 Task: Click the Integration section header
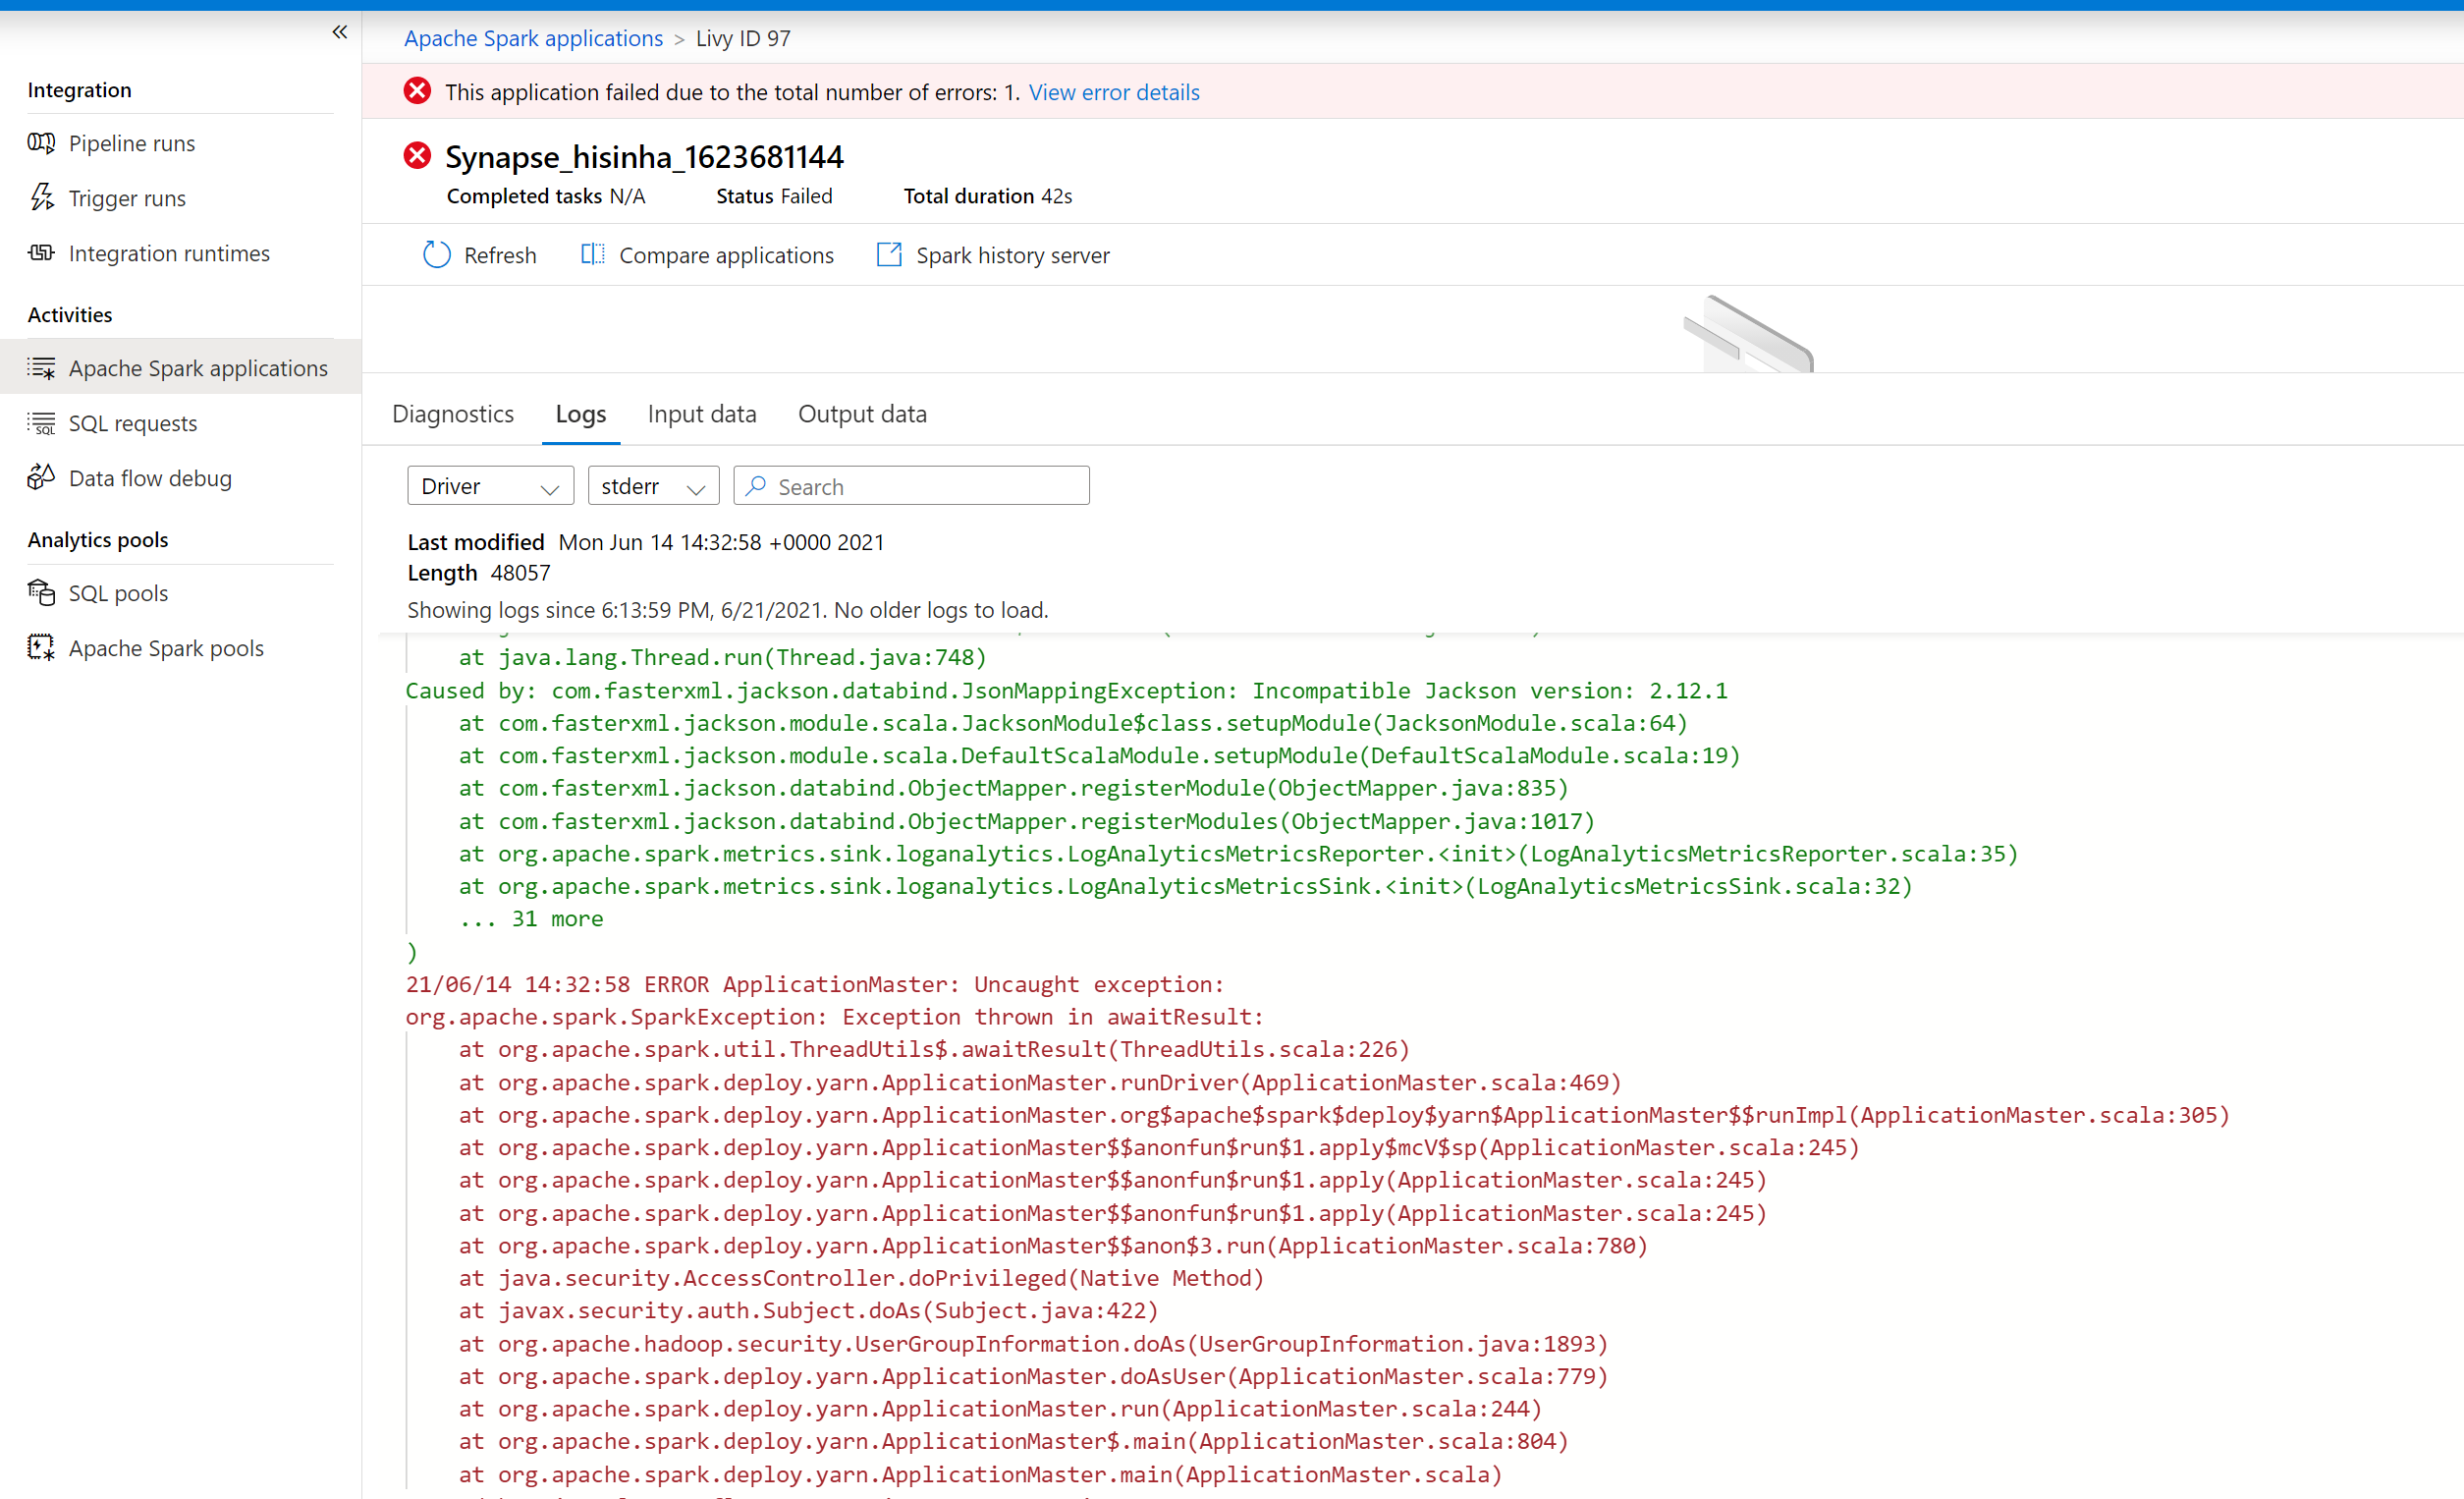79,89
